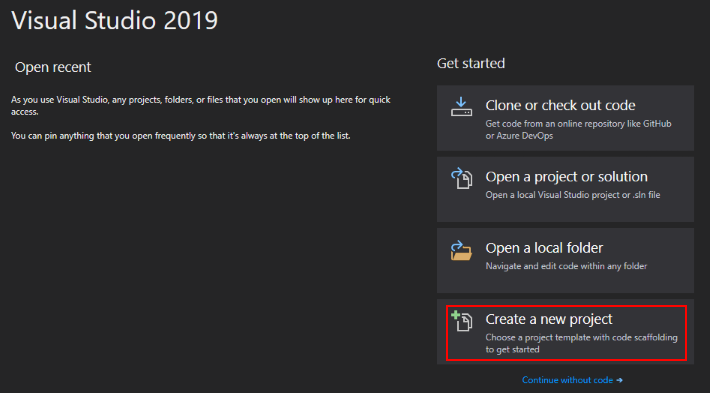Click the Open a project or solution icon
This screenshot has height=393, width=710.
click(x=461, y=178)
